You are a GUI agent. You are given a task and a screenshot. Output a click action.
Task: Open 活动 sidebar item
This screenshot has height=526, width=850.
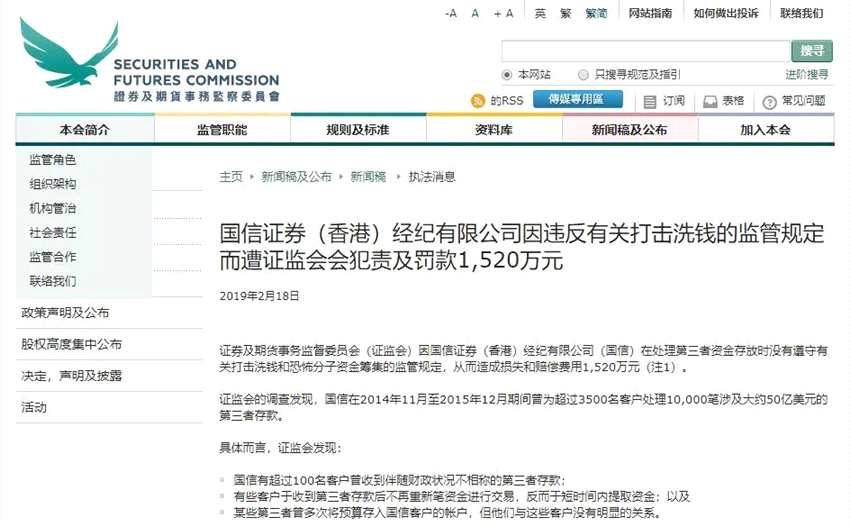tap(34, 407)
